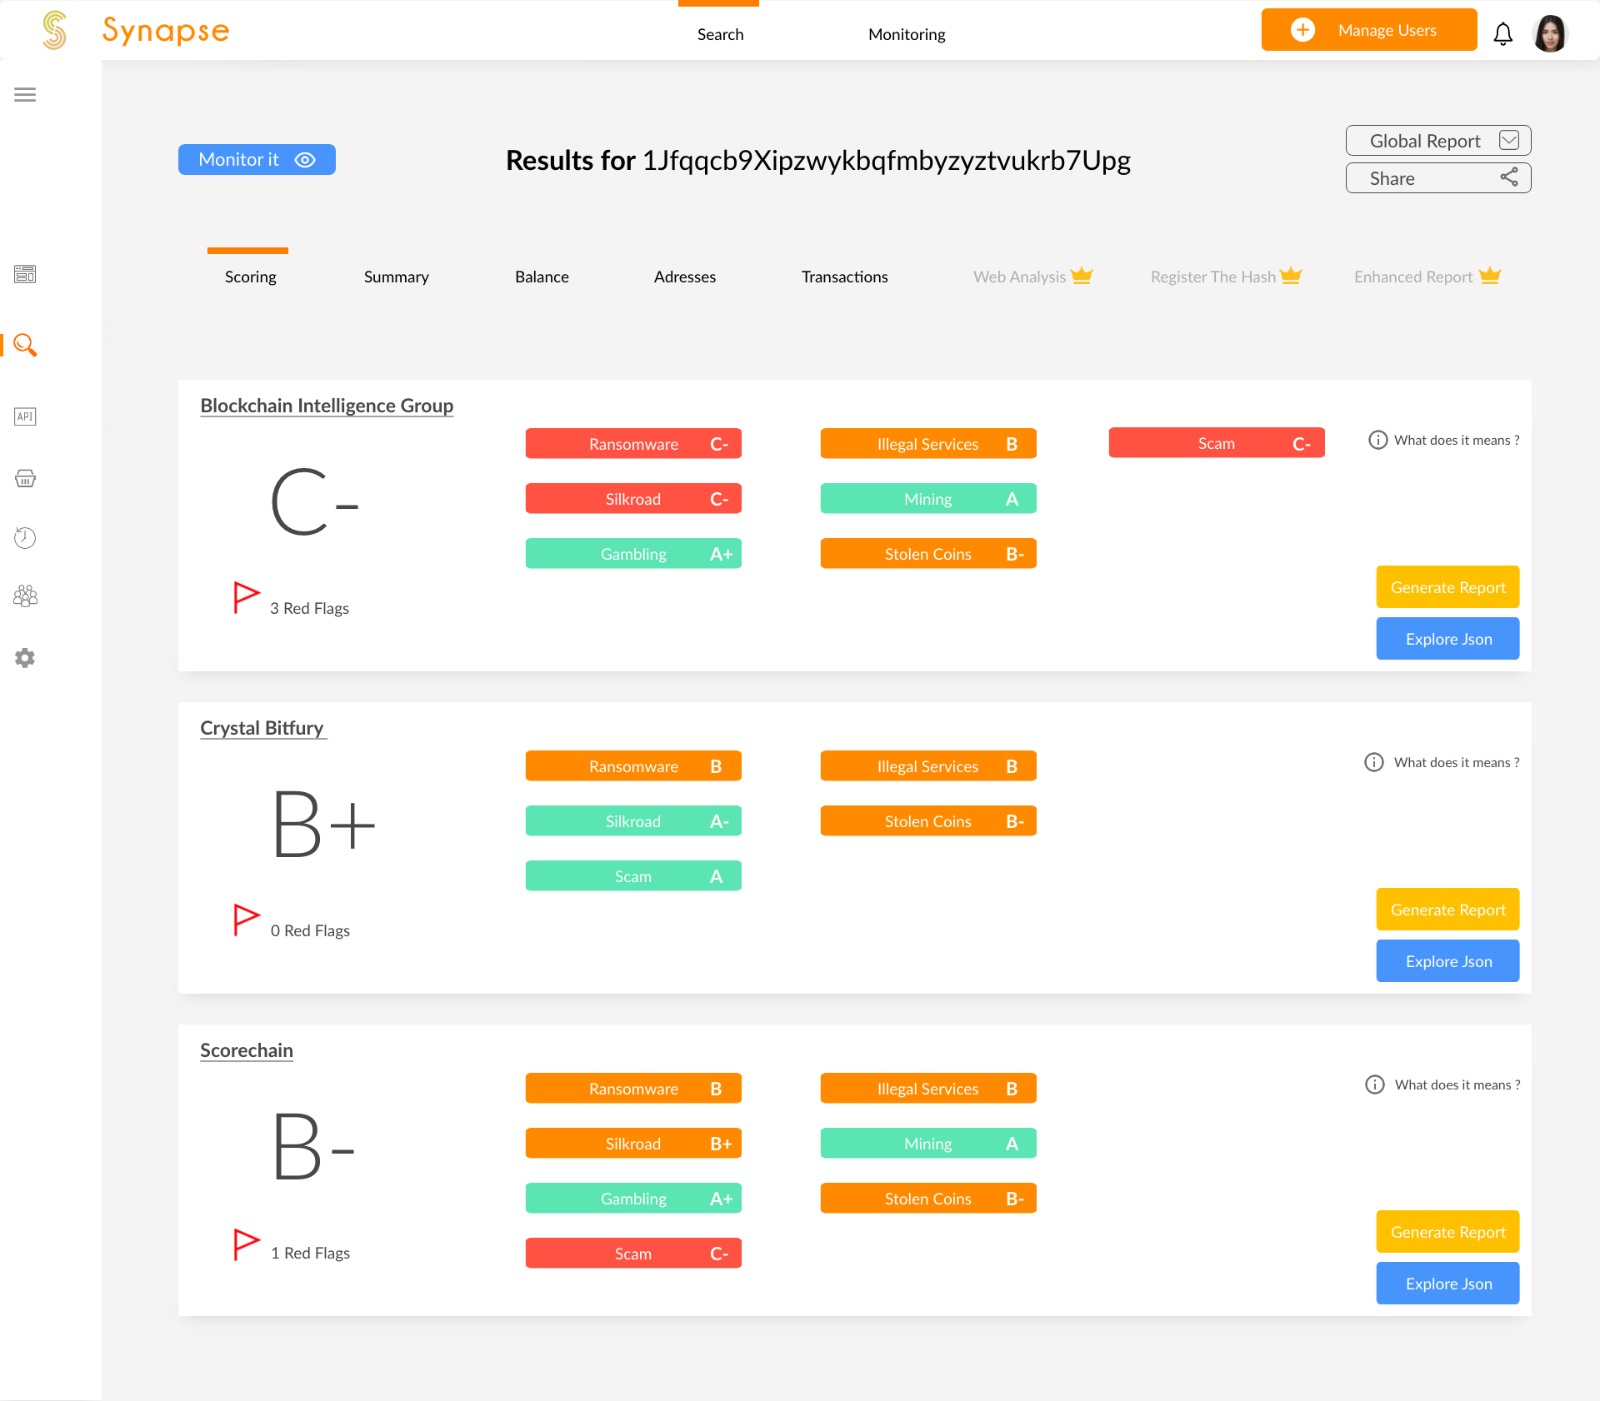Select the Balance tab
Screen dimensions: 1600x1401
(542, 277)
